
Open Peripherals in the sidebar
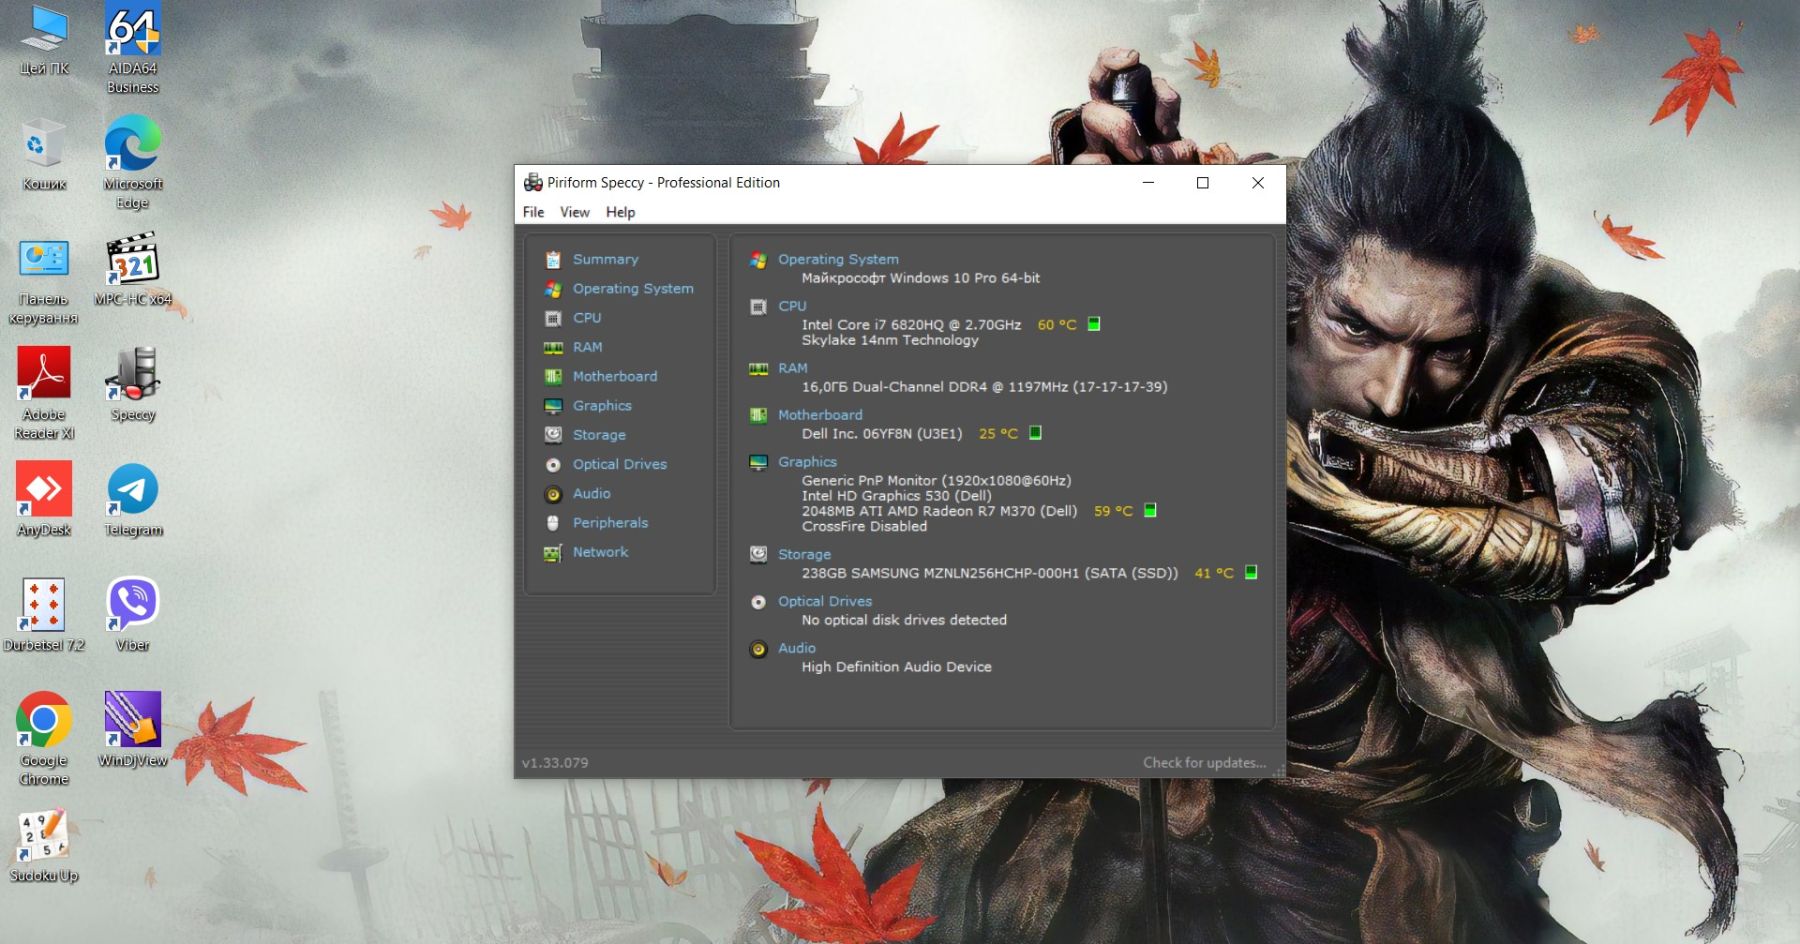pos(610,523)
